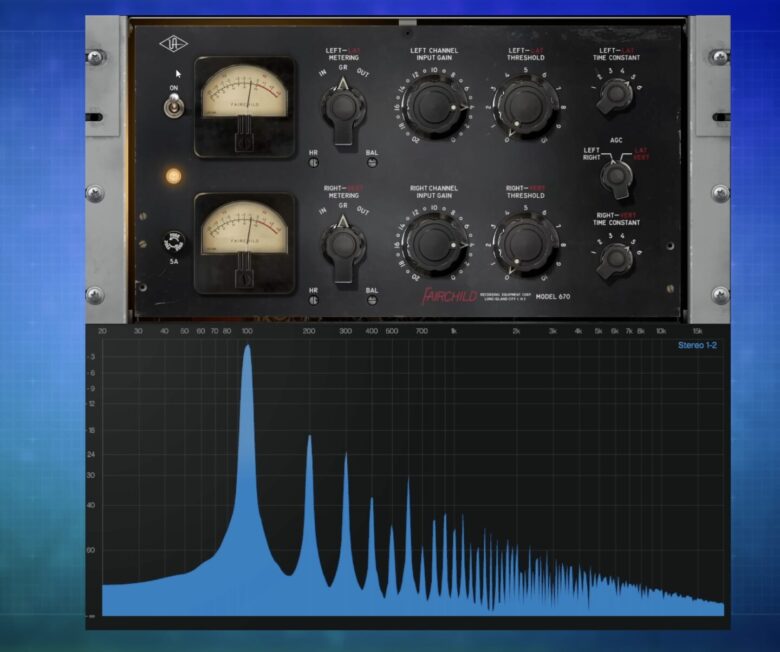Click the Stereo 1-2 analyzer label
The image size is (780, 652).
[699, 347]
